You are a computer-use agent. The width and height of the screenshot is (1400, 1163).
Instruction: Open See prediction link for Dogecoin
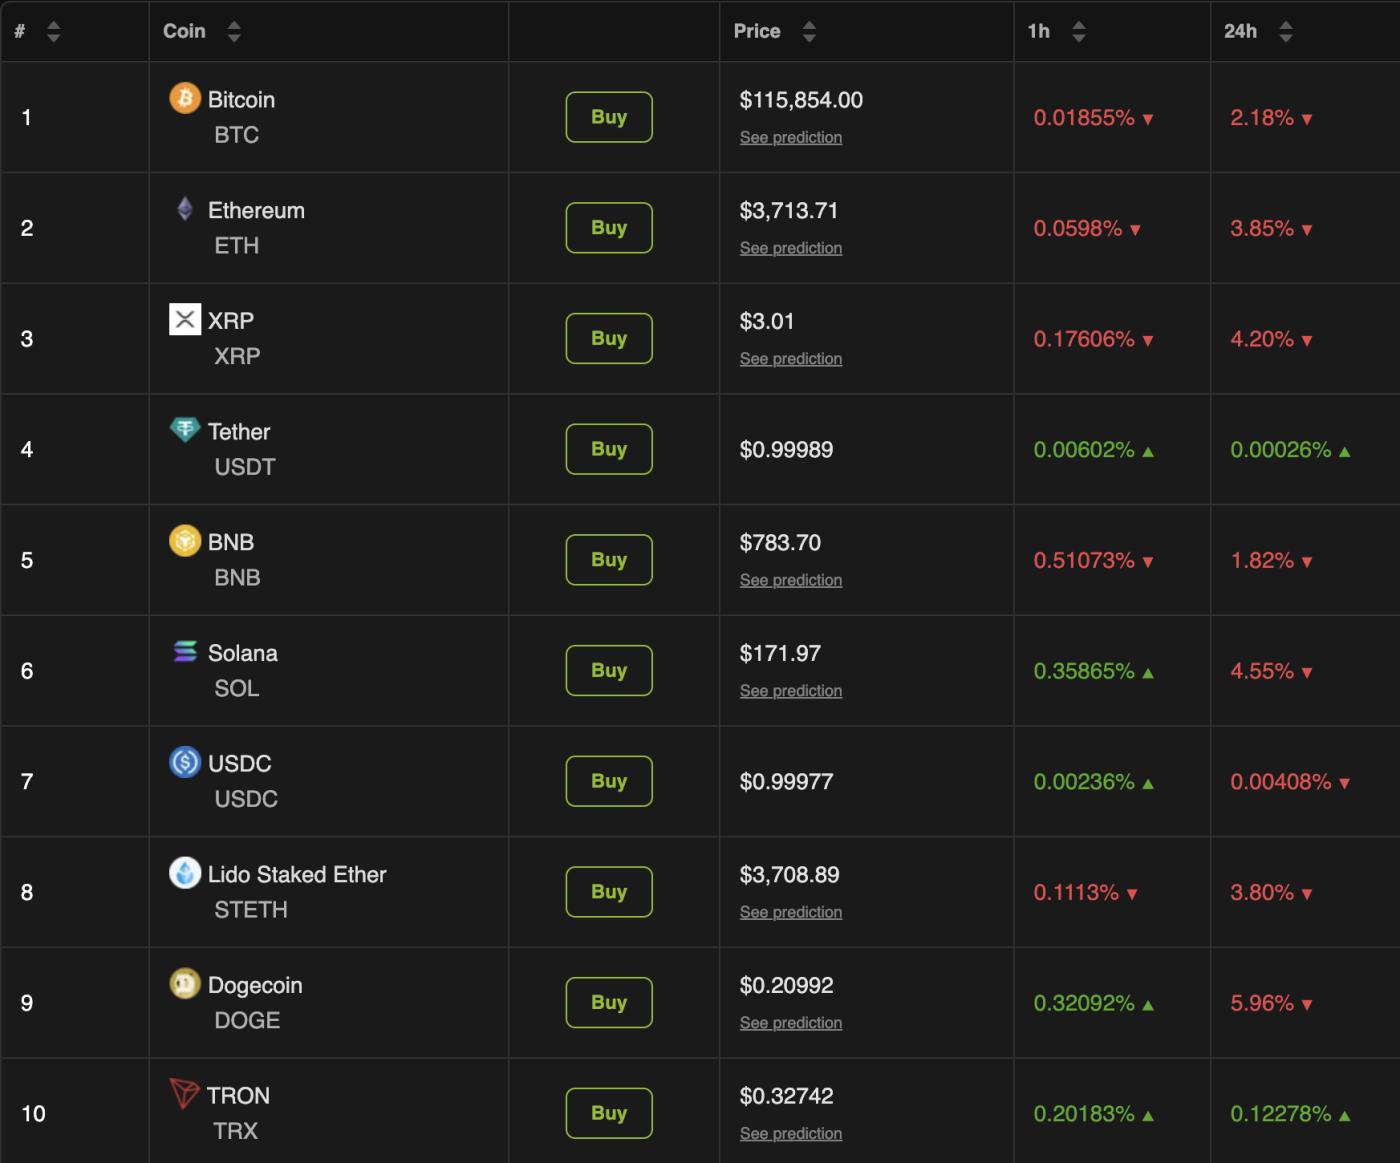(791, 1023)
